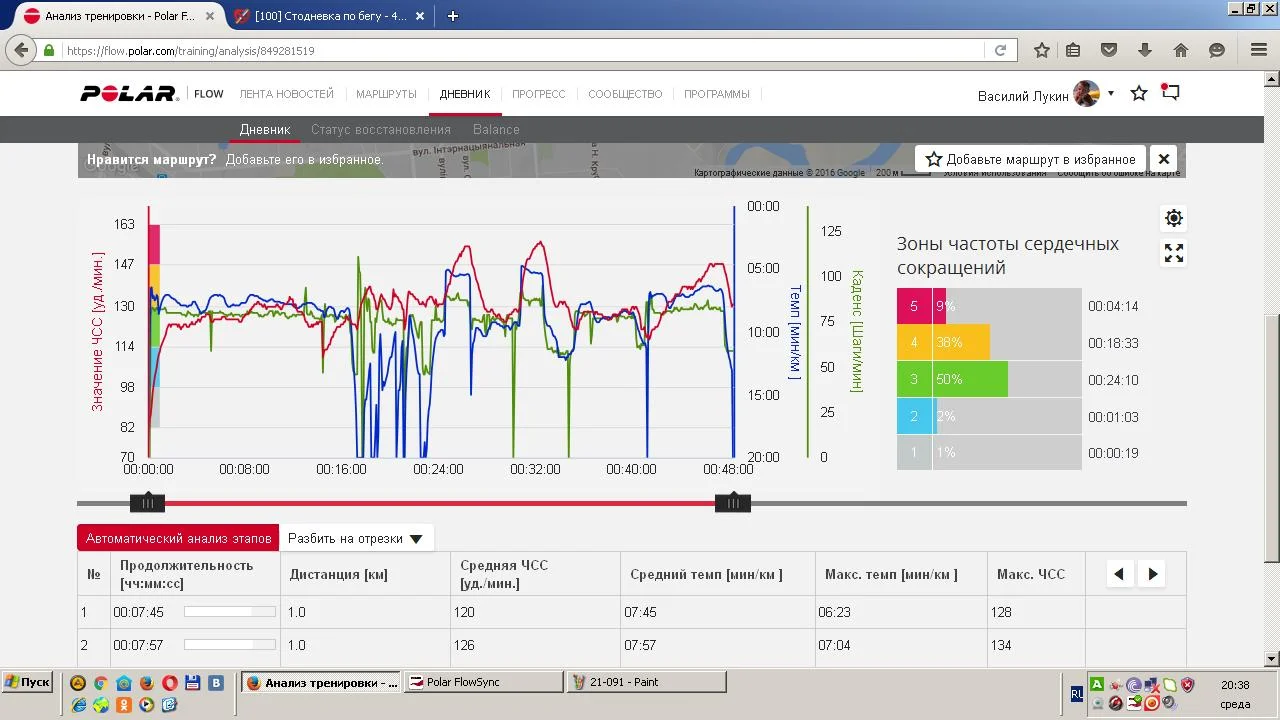Open Polar FlowSync from the taskbar
The width and height of the screenshot is (1280, 720).
tap(483, 682)
